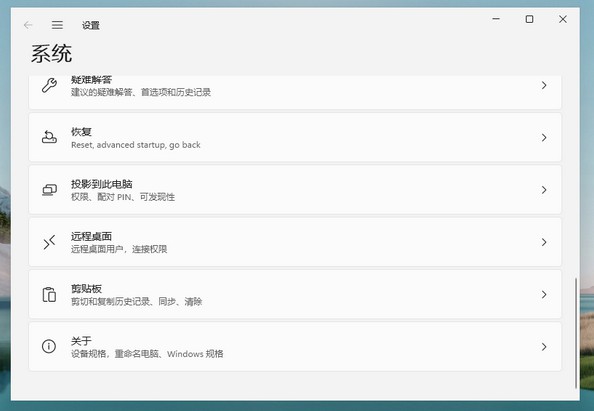Open the 关于 settings title
Viewport: 594px width, 411px height.
[x=81, y=341]
